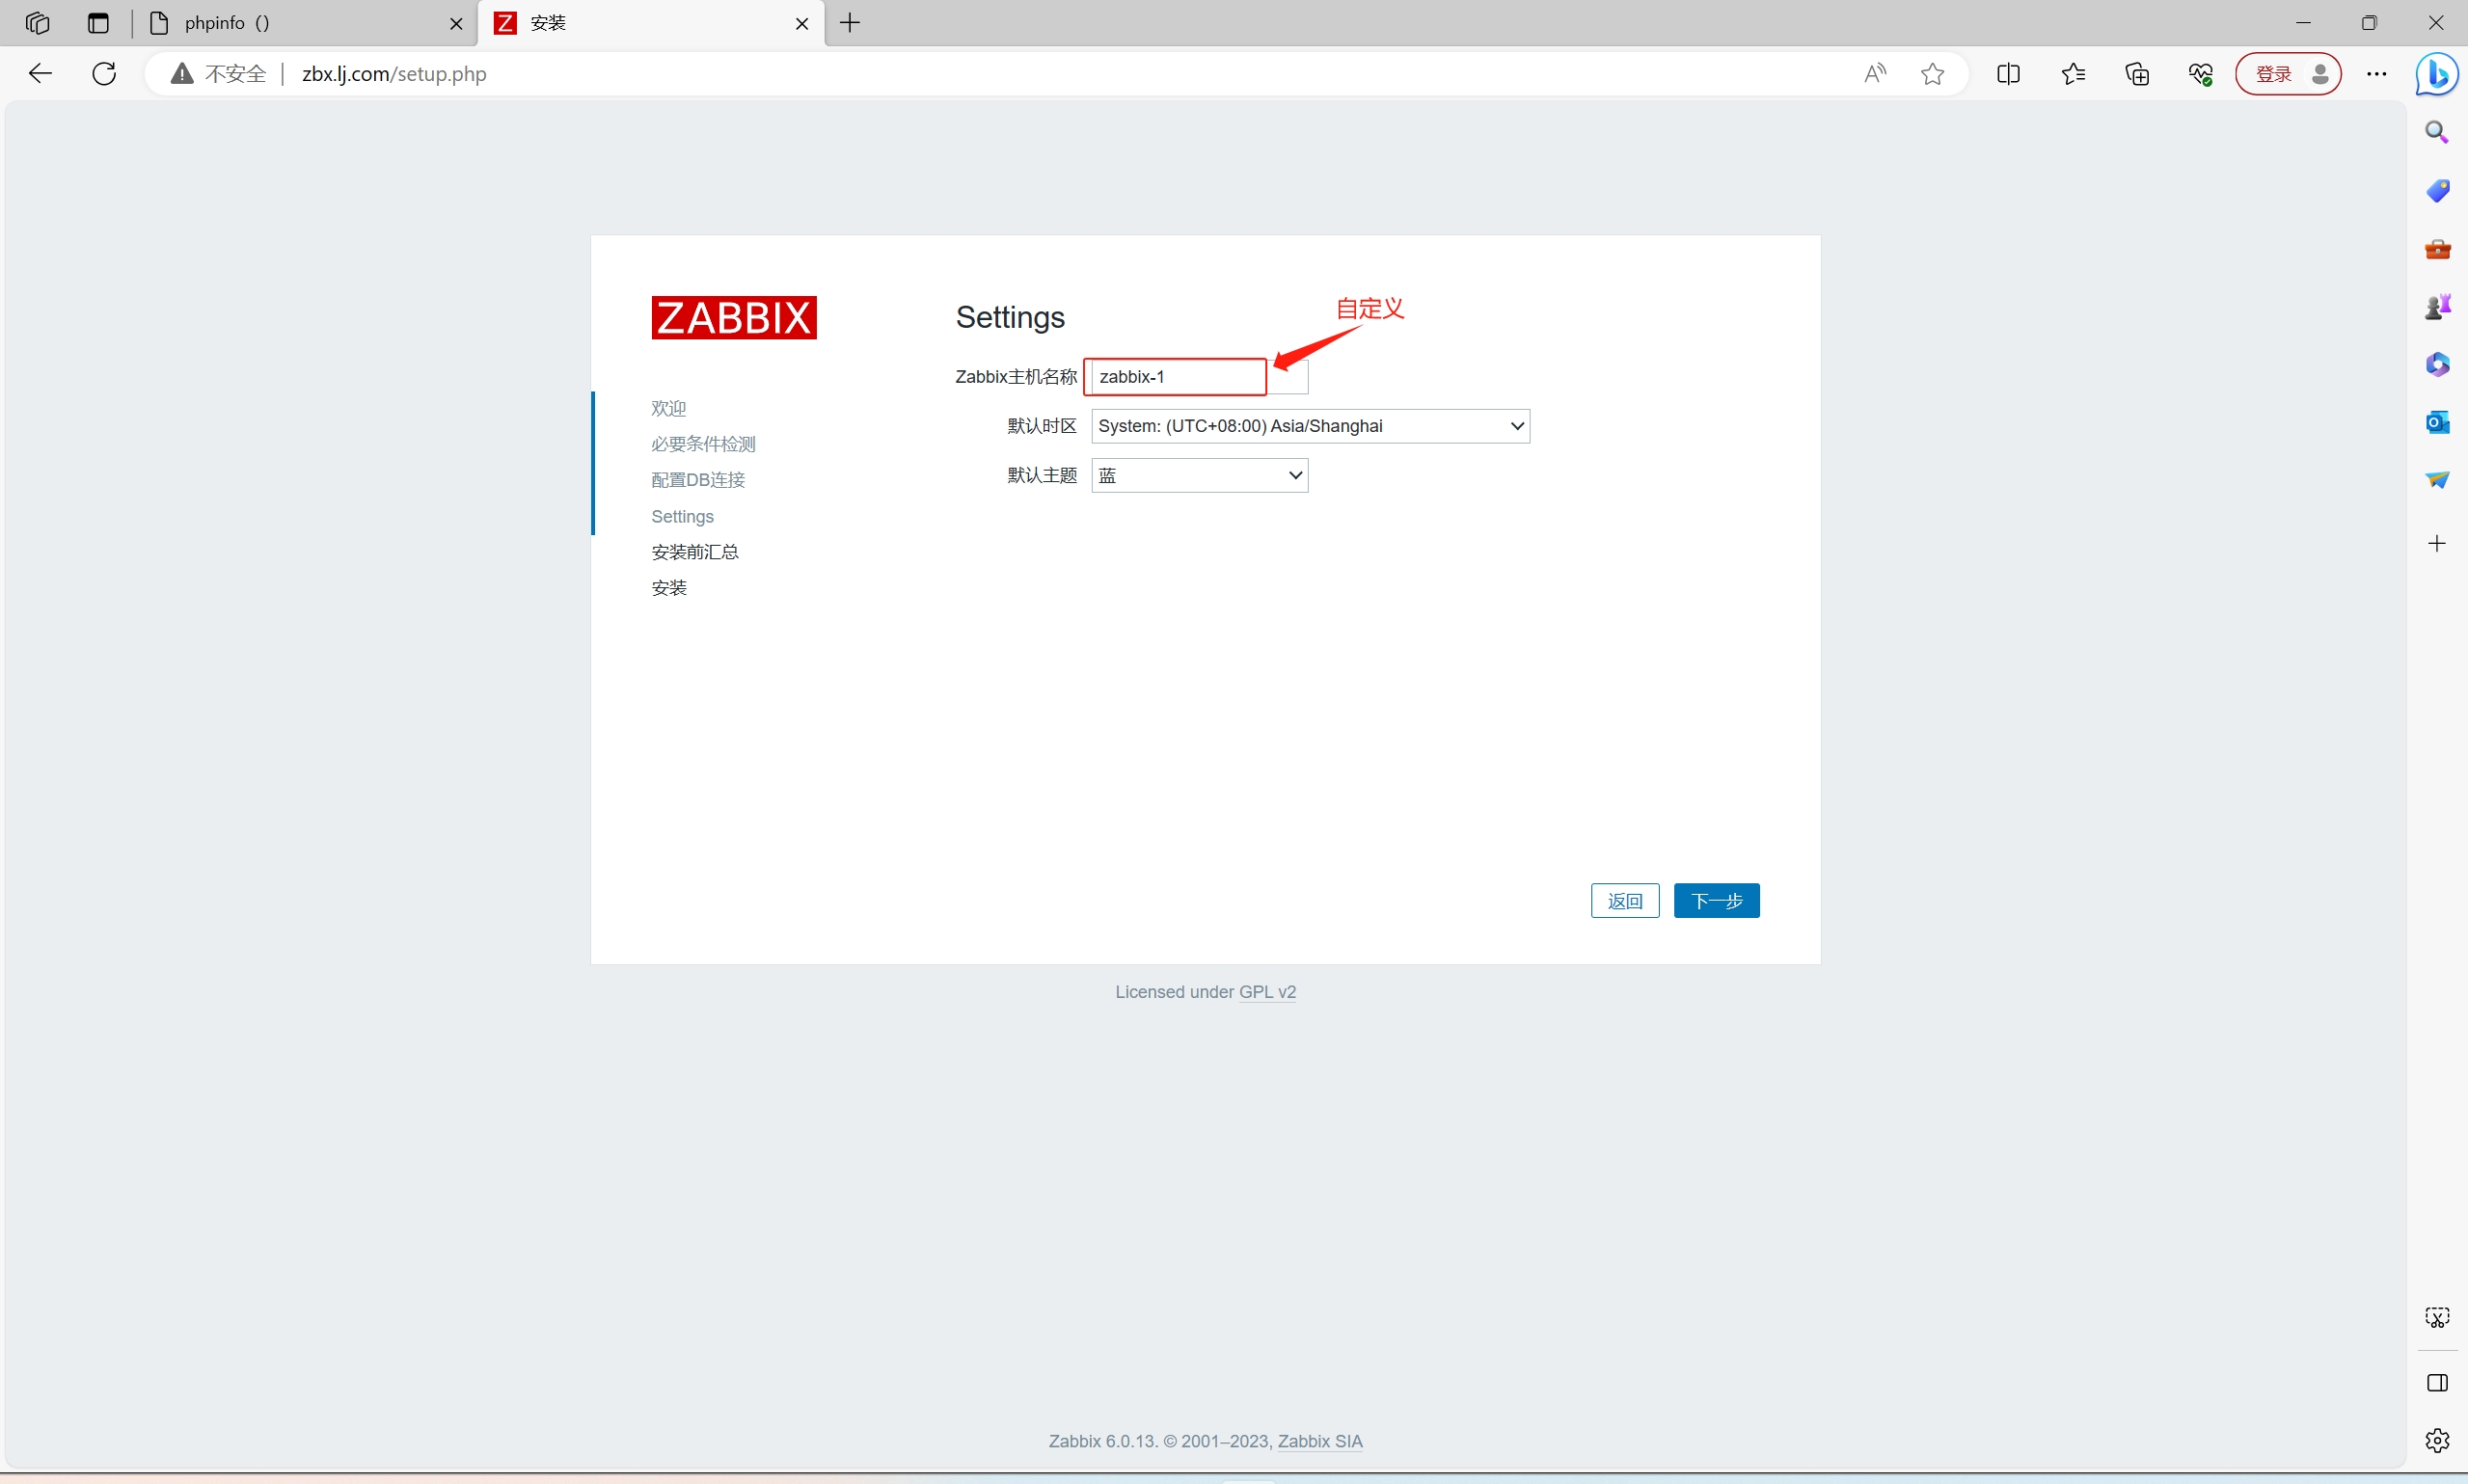
Task: Open split screen view icon
Action: coord(2007,73)
